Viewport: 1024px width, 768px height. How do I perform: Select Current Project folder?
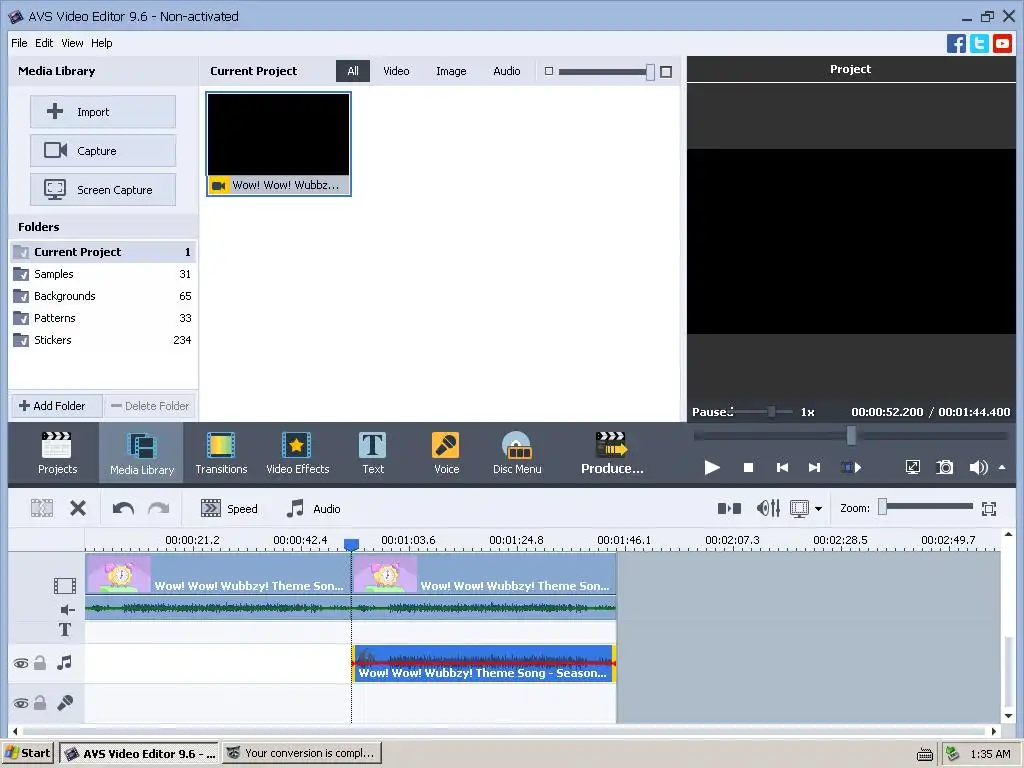coord(103,252)
